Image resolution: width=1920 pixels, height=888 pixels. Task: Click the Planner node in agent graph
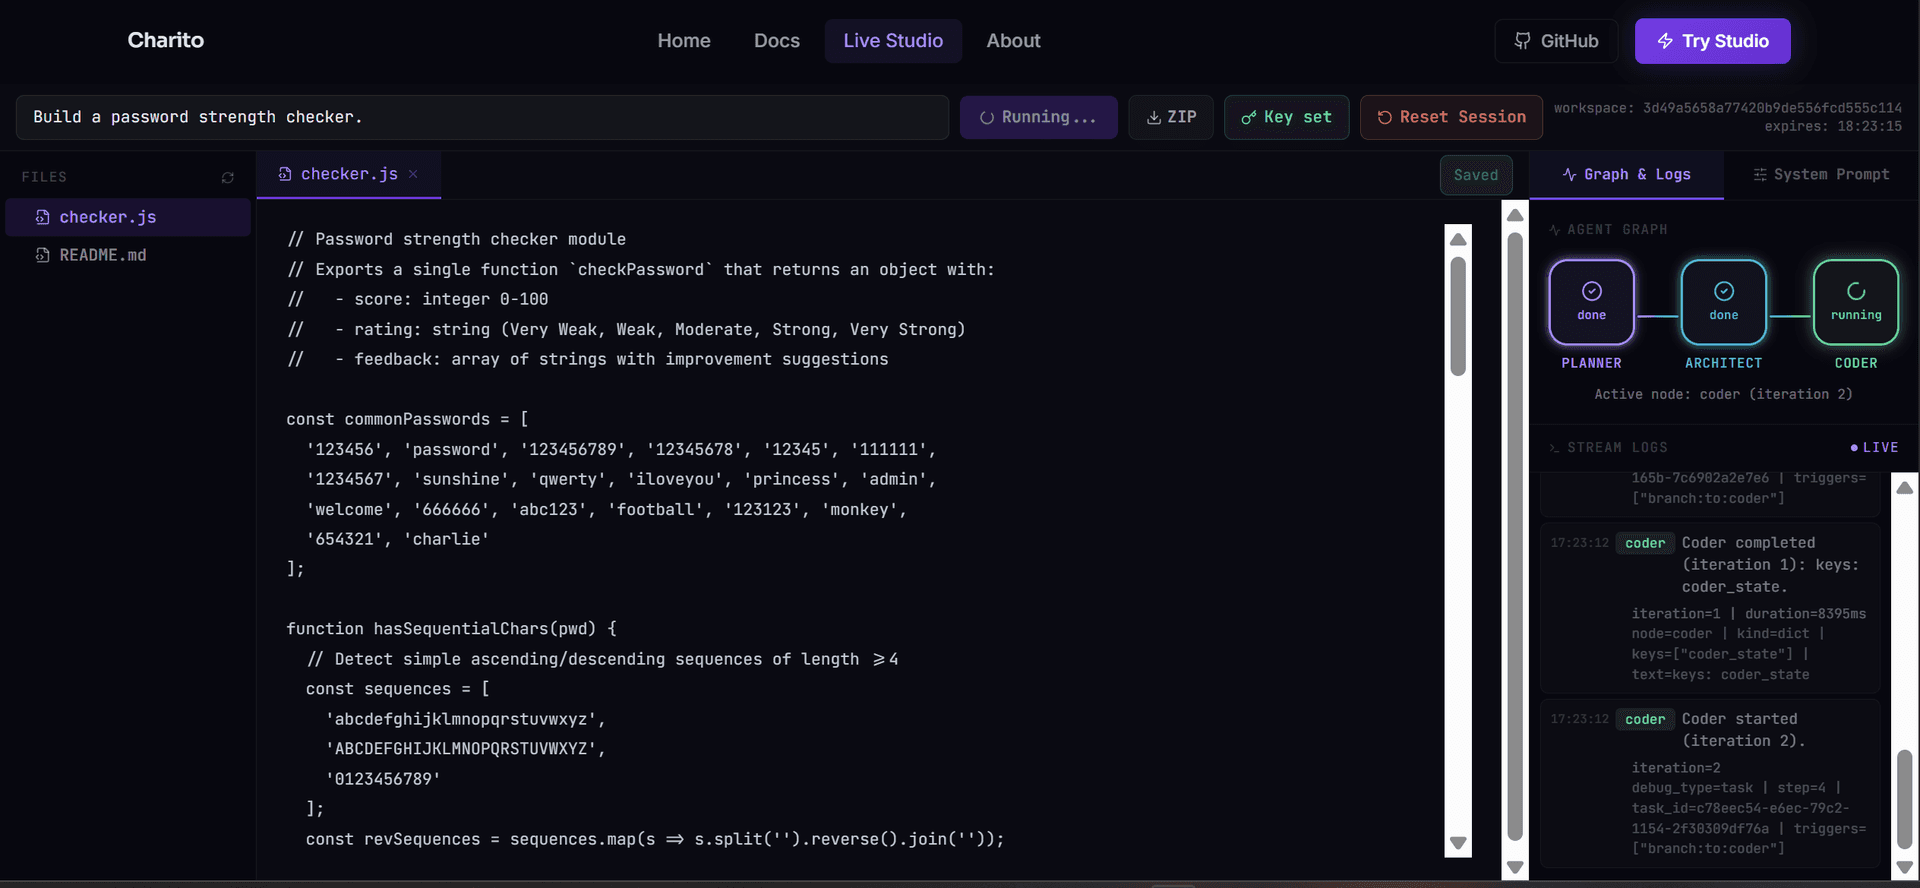tap(1591, 302)
